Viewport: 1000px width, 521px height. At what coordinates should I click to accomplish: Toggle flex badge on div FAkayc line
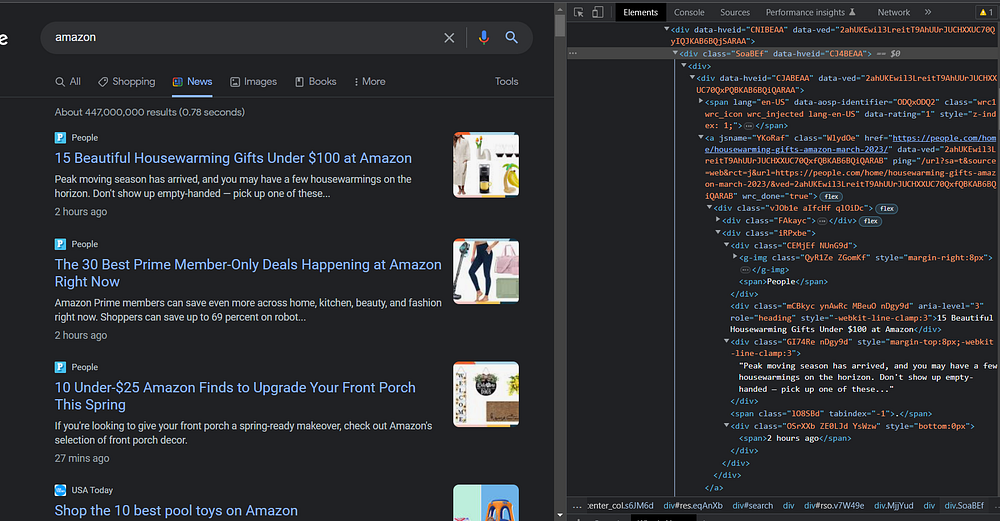871,221
